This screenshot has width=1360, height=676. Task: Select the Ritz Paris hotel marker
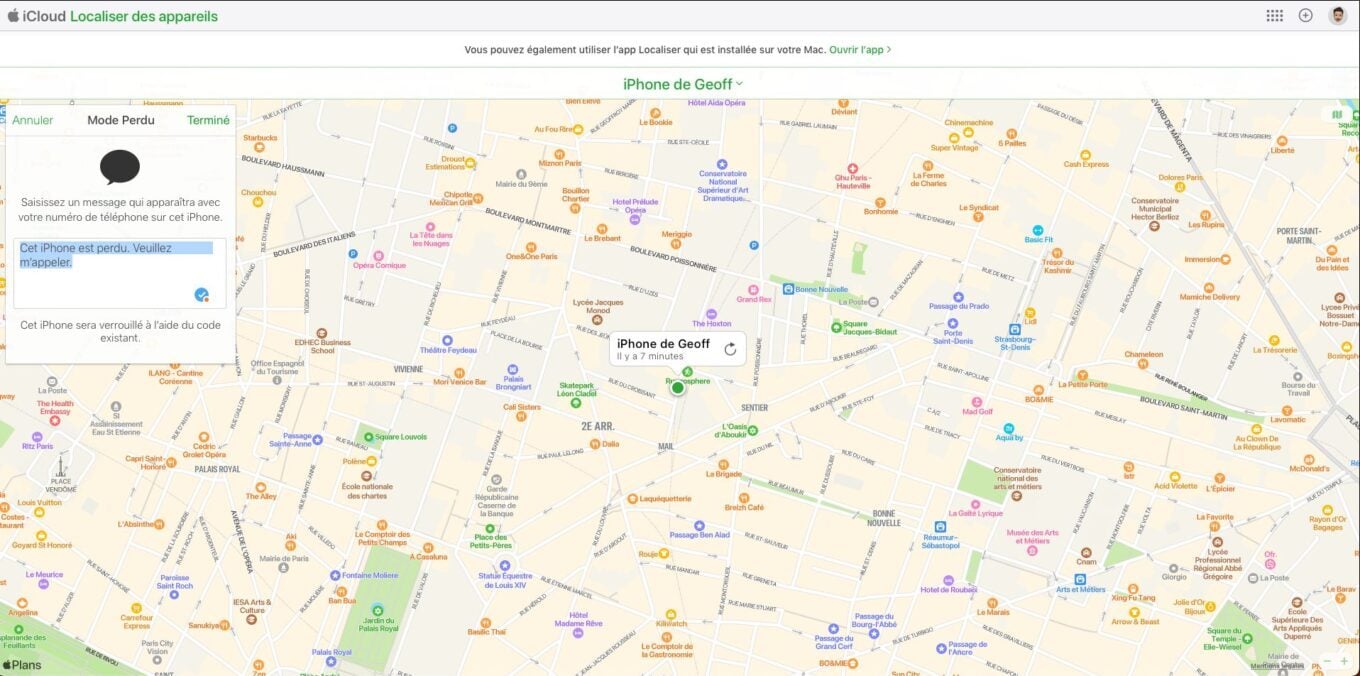[37, 437]
